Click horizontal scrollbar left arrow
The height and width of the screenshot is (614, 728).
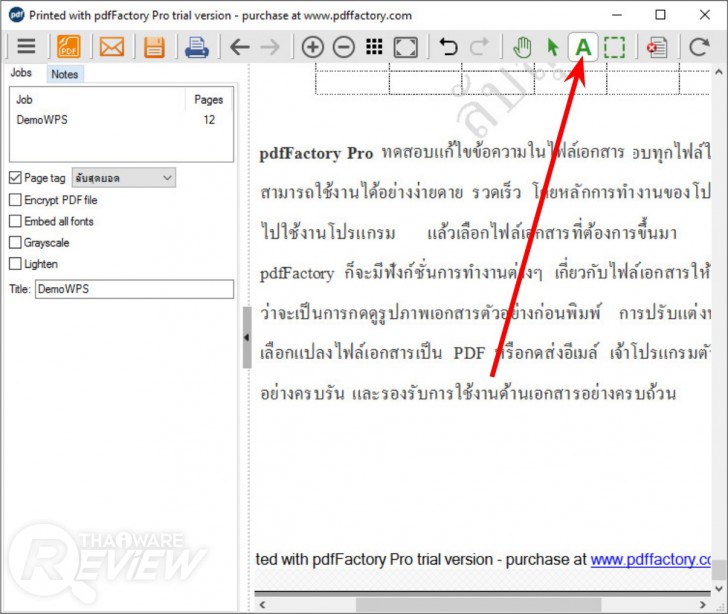tap(262, 605)
